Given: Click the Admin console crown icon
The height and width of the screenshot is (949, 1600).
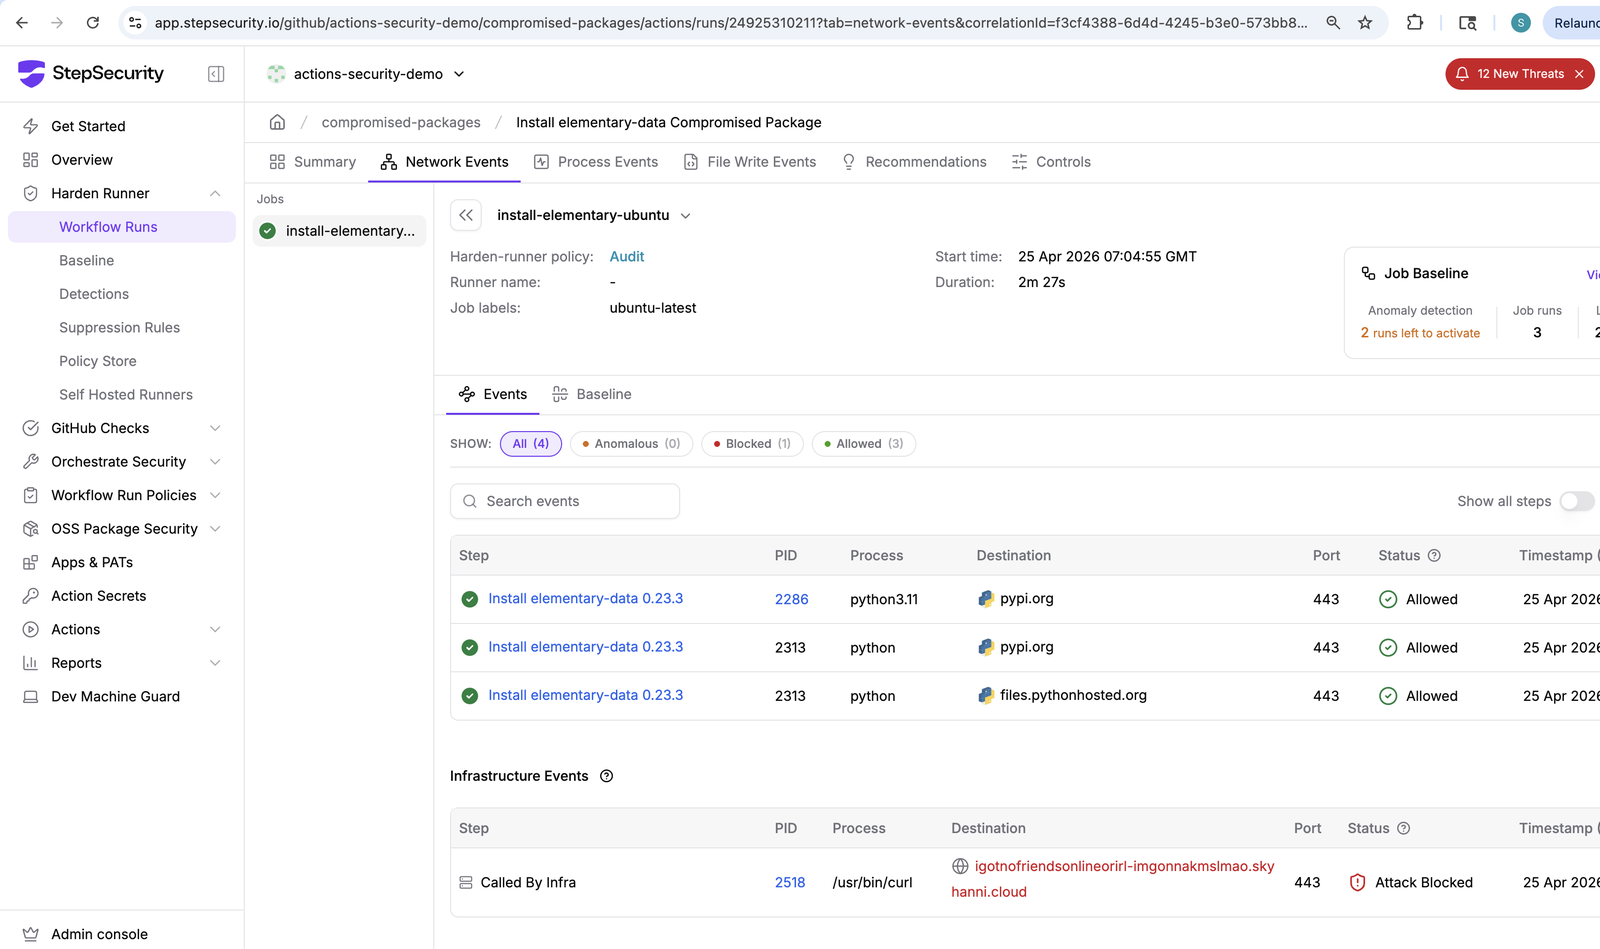Looking at the screenshot, I should [x=31, y=934].
